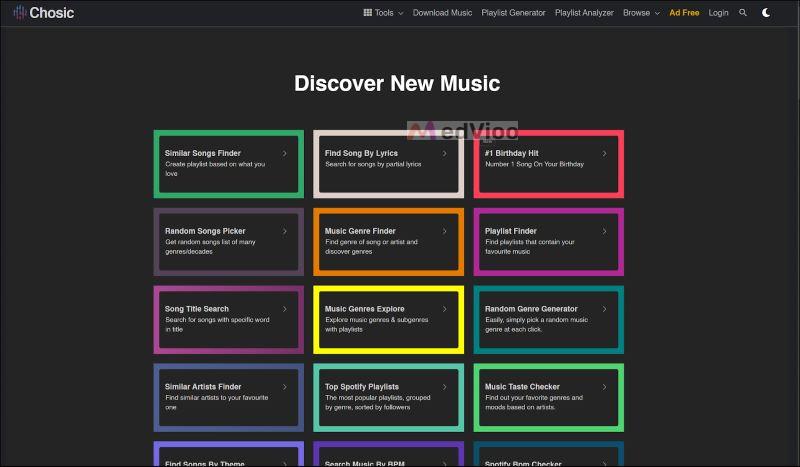
Task: Click arrow on Similar Songs Finder card
Action: [285, 153]
